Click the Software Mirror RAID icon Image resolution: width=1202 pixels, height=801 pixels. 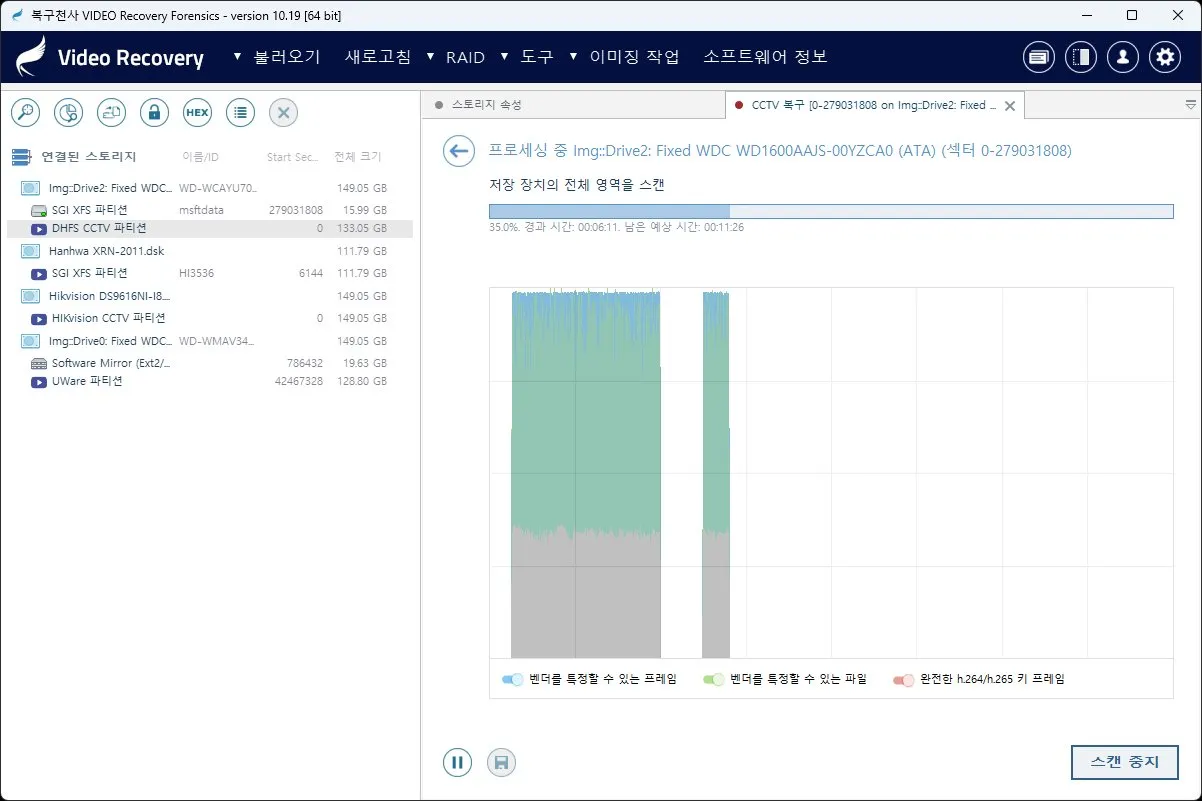coord(39,364)
